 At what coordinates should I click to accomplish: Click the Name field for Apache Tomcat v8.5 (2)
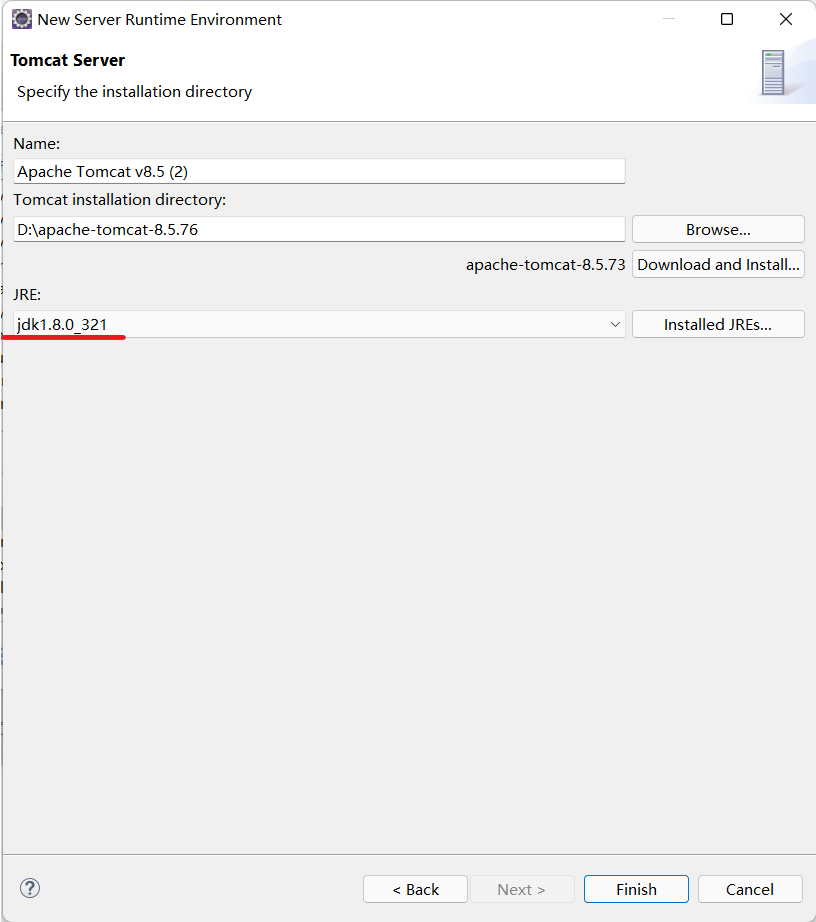[x=319, y=171]
